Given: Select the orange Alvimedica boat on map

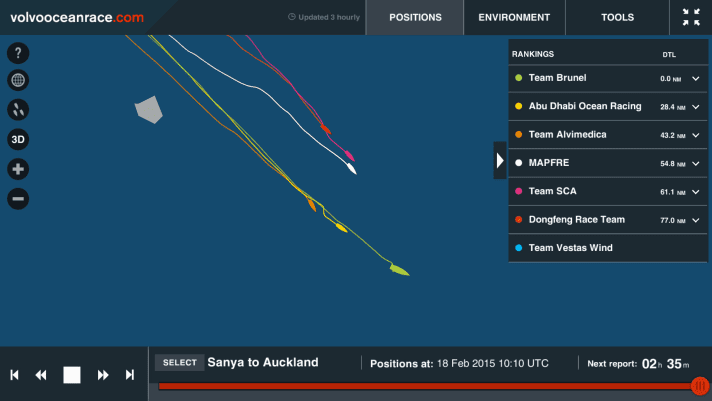Looking at the screenshot, I should (x=312, y=205).
